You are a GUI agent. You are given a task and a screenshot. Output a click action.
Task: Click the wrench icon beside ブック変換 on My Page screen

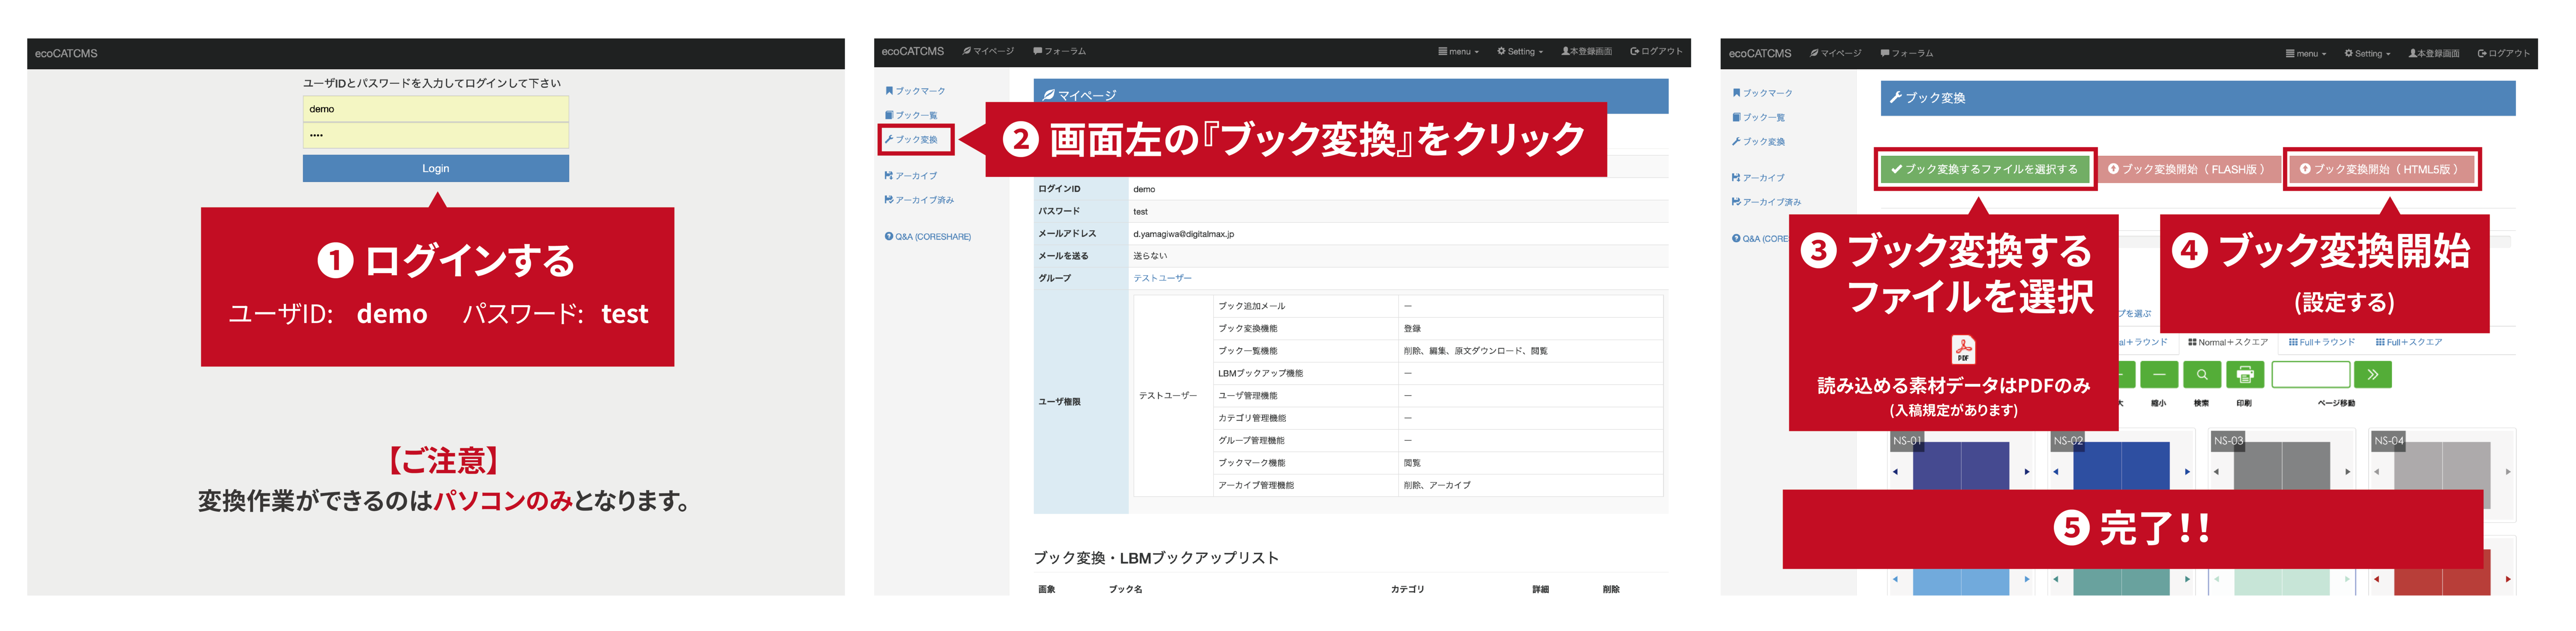(889, 139)
